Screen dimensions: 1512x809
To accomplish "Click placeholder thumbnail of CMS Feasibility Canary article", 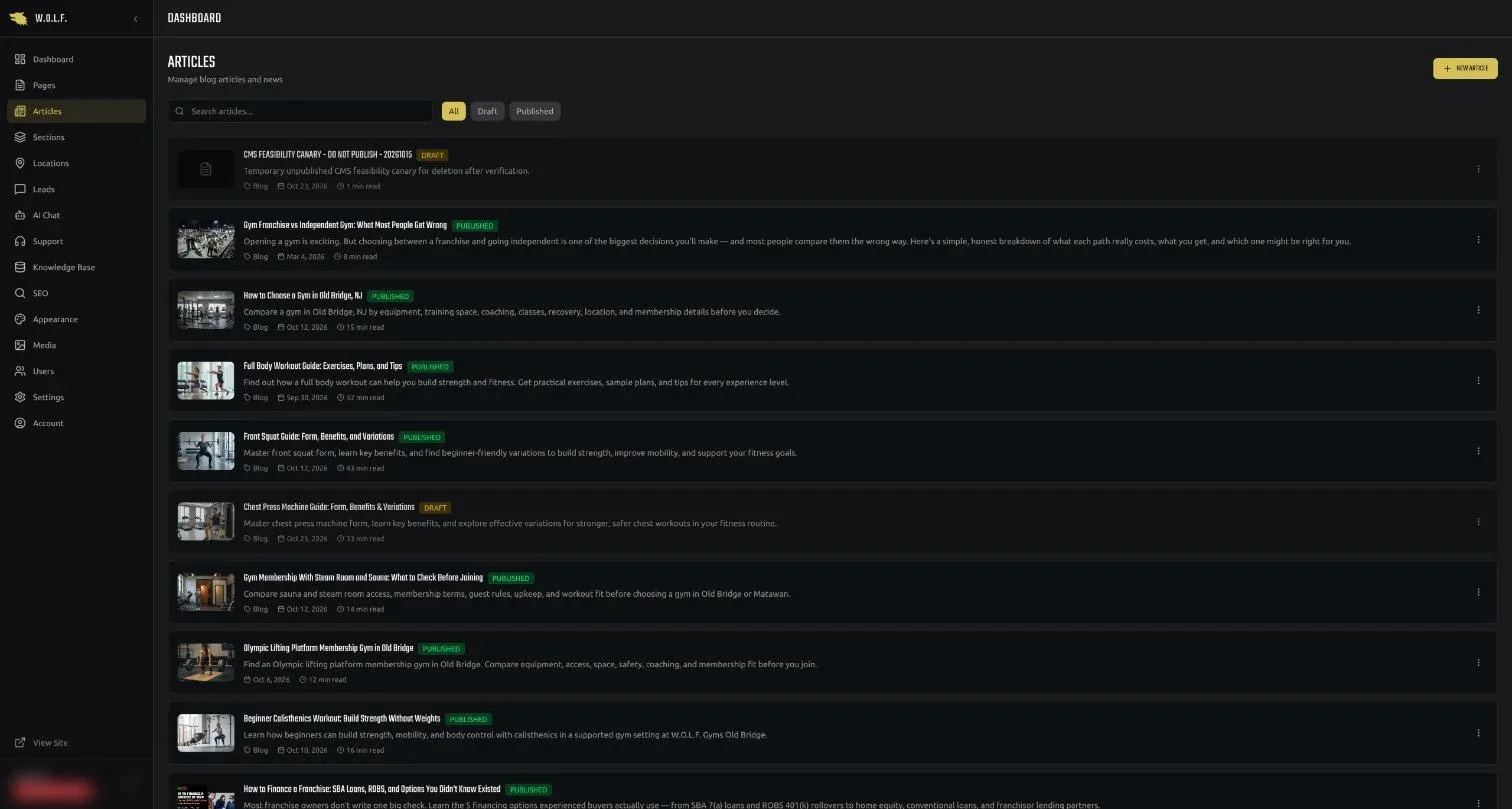I will pyautogui.click(x=206, y=169).
